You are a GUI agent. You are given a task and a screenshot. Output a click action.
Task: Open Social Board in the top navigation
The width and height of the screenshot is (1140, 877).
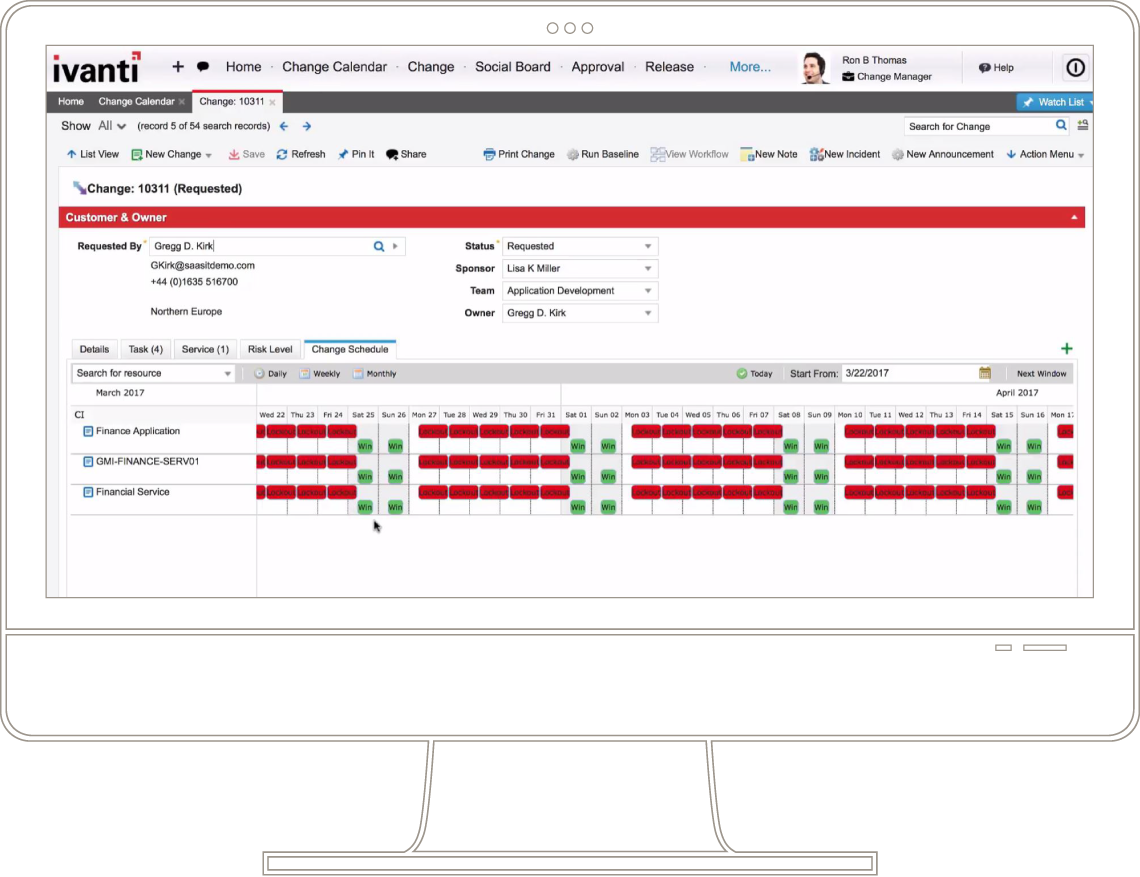(x=513, y=67)
